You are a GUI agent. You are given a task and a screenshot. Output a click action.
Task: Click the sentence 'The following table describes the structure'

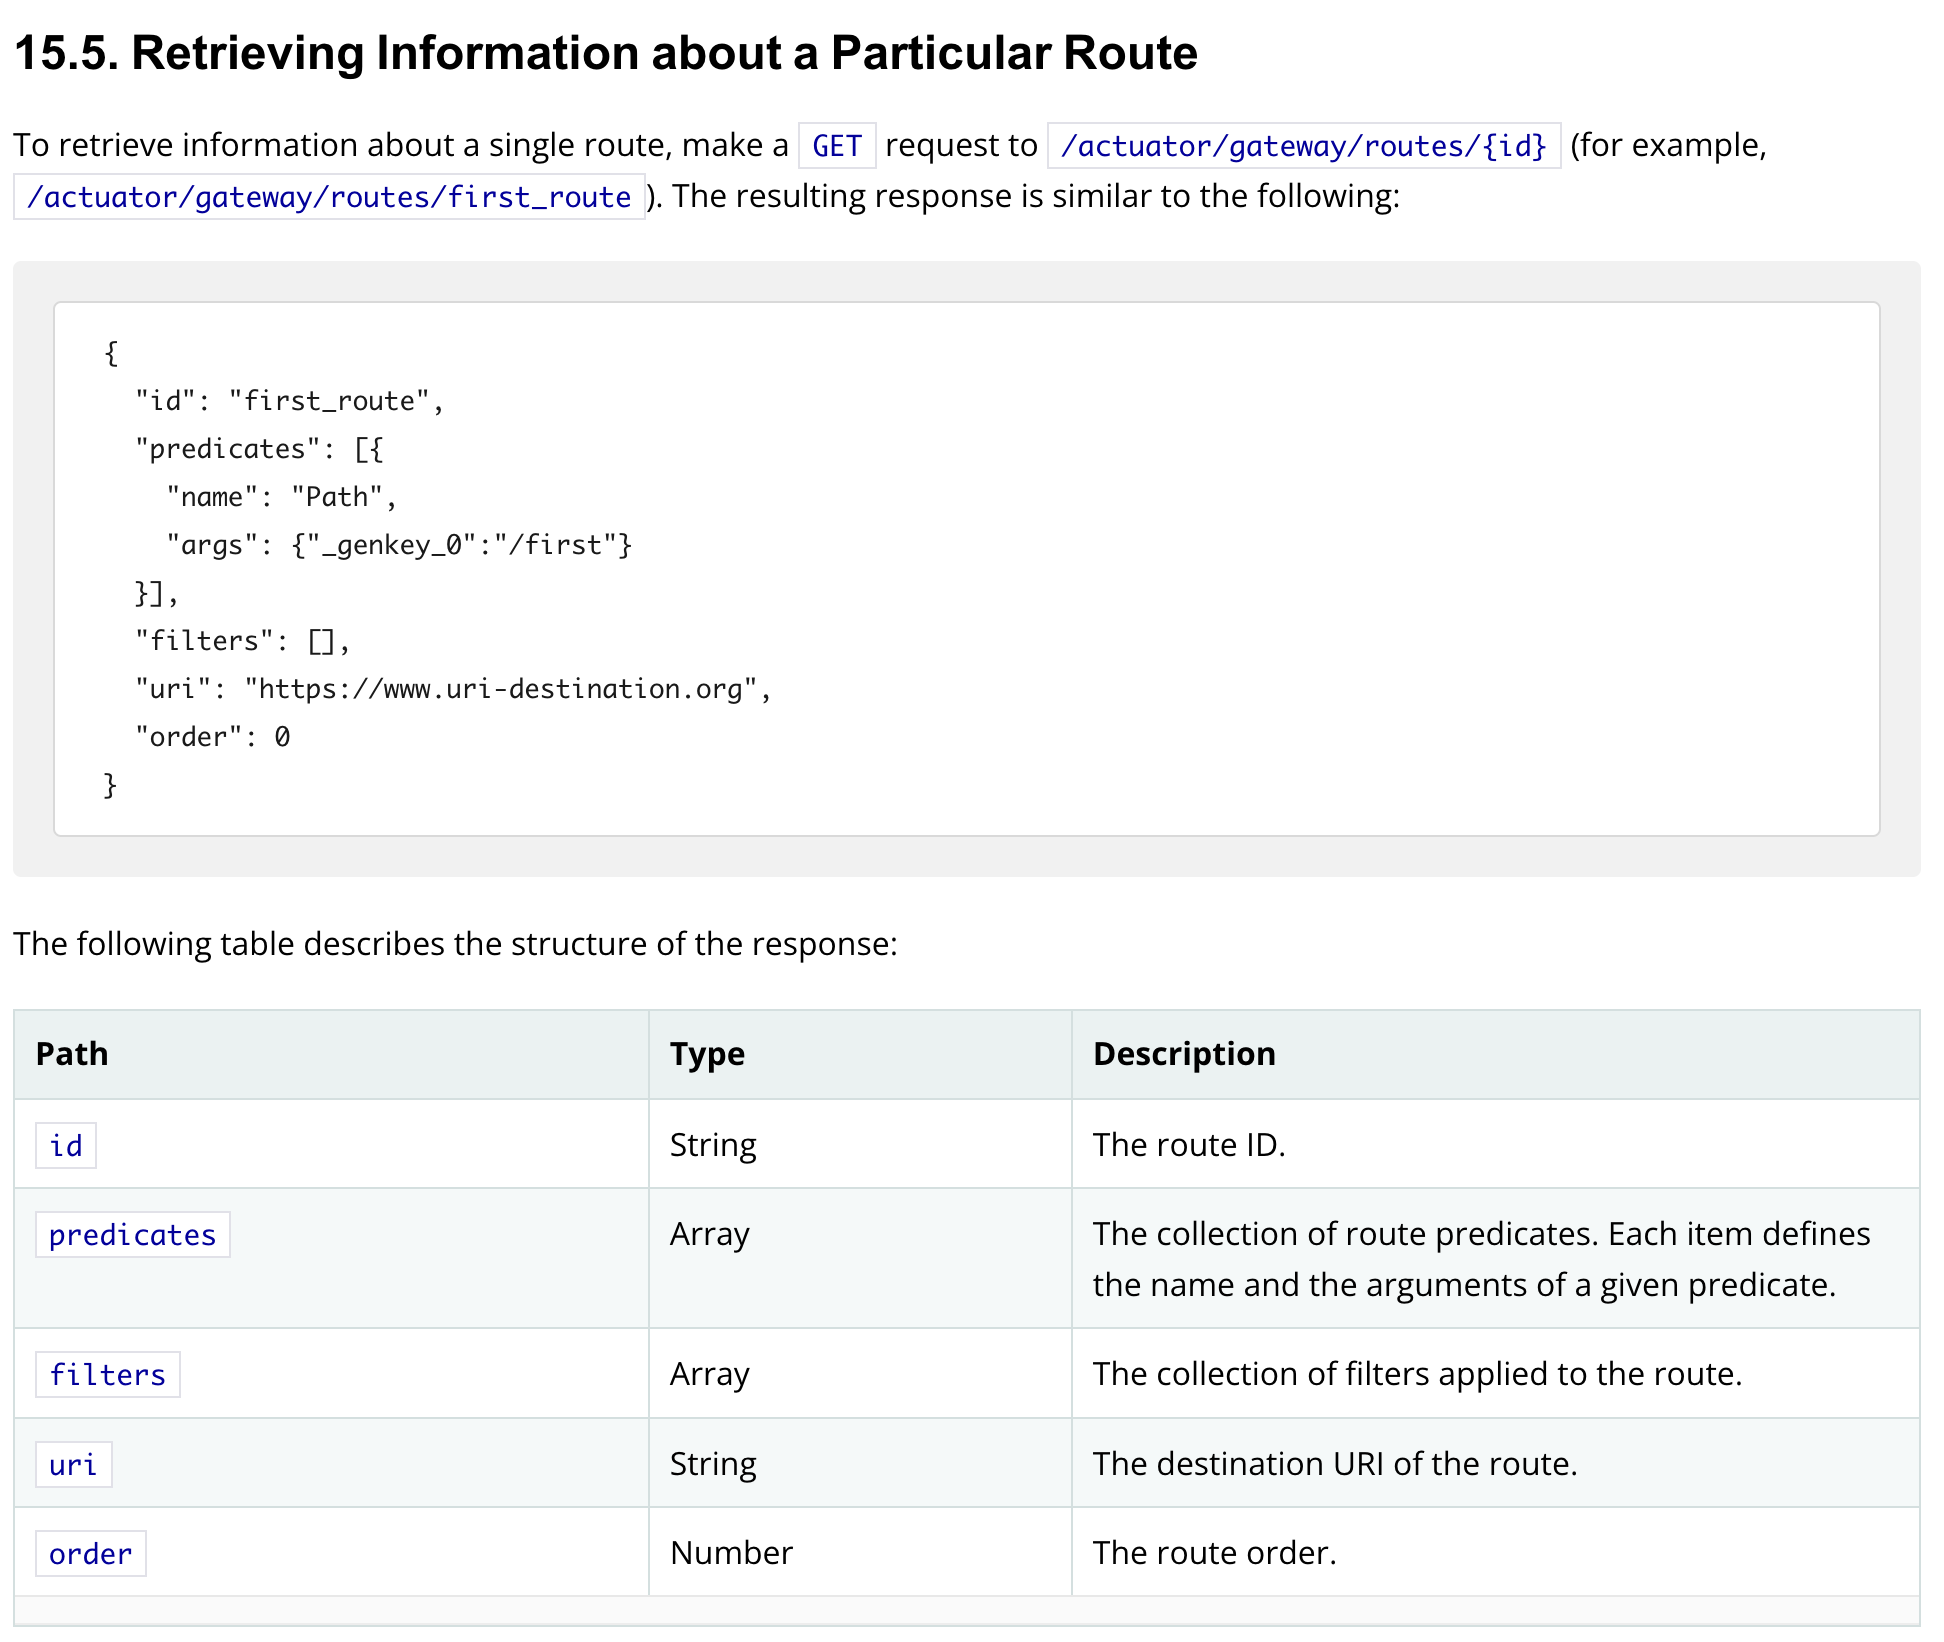point(455,944)
